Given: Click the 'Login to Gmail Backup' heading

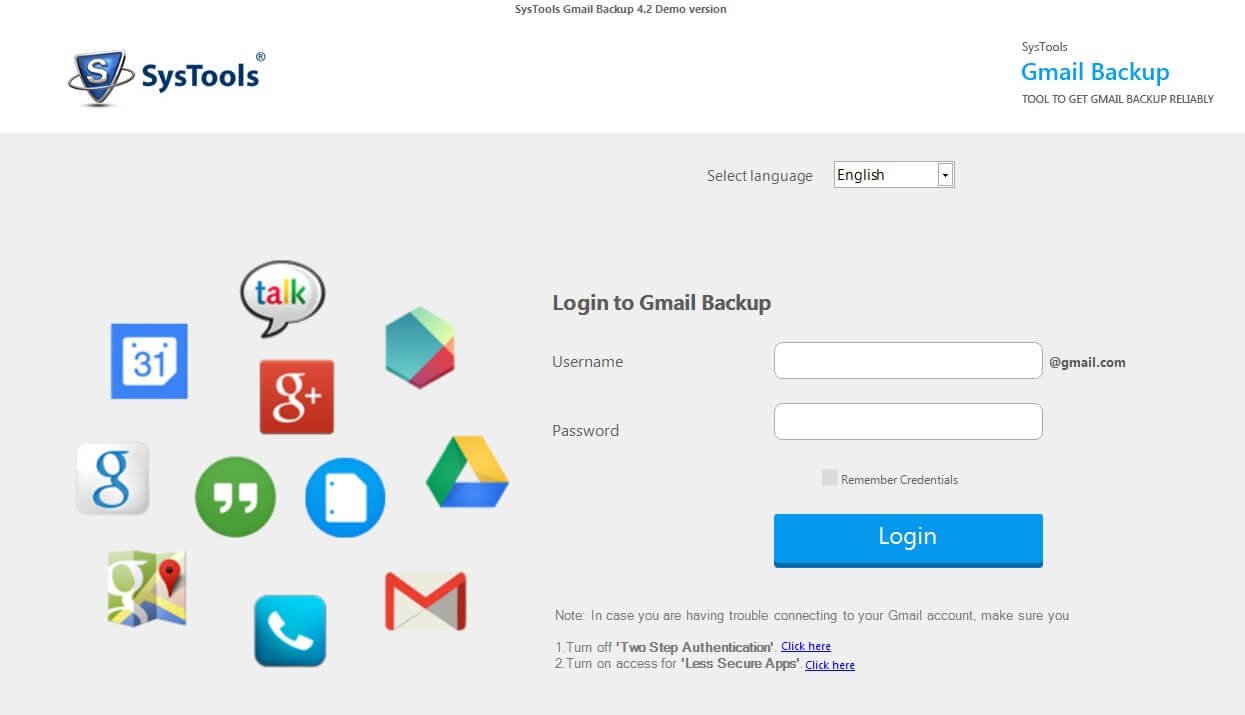Looking at the screenshot, I should [662, 303].
